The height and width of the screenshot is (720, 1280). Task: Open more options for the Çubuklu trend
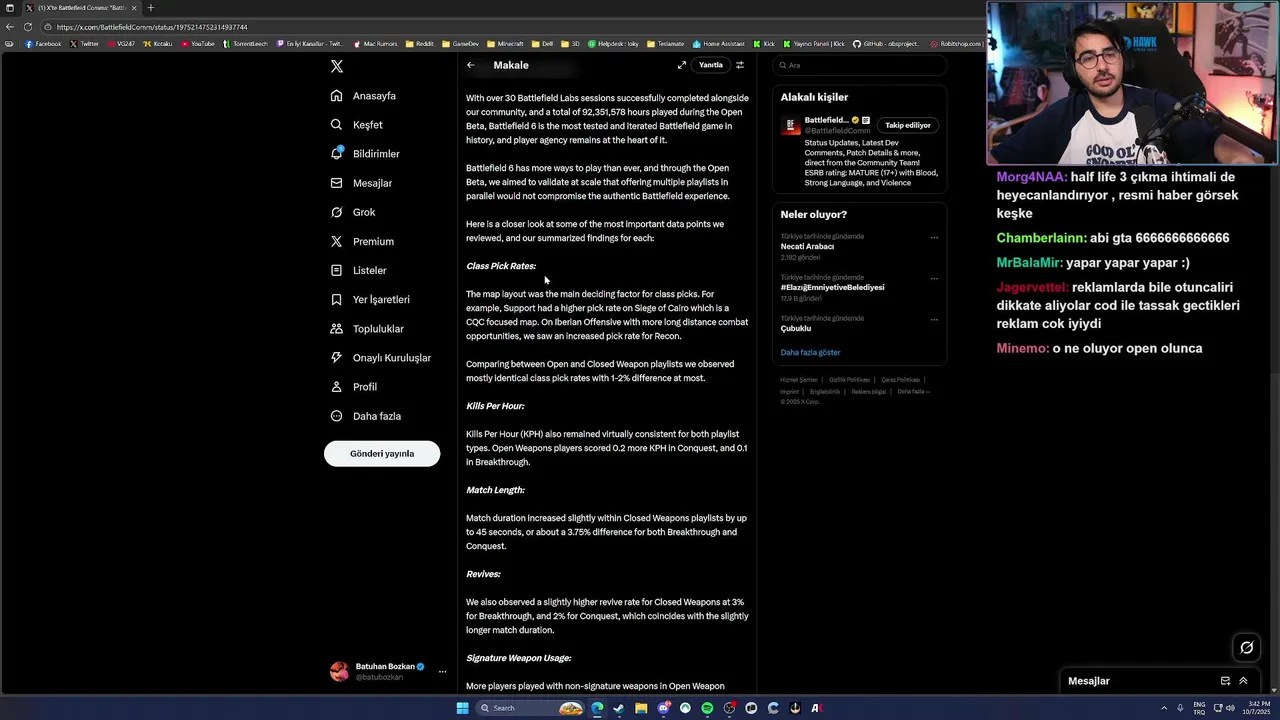click(934, 320)
